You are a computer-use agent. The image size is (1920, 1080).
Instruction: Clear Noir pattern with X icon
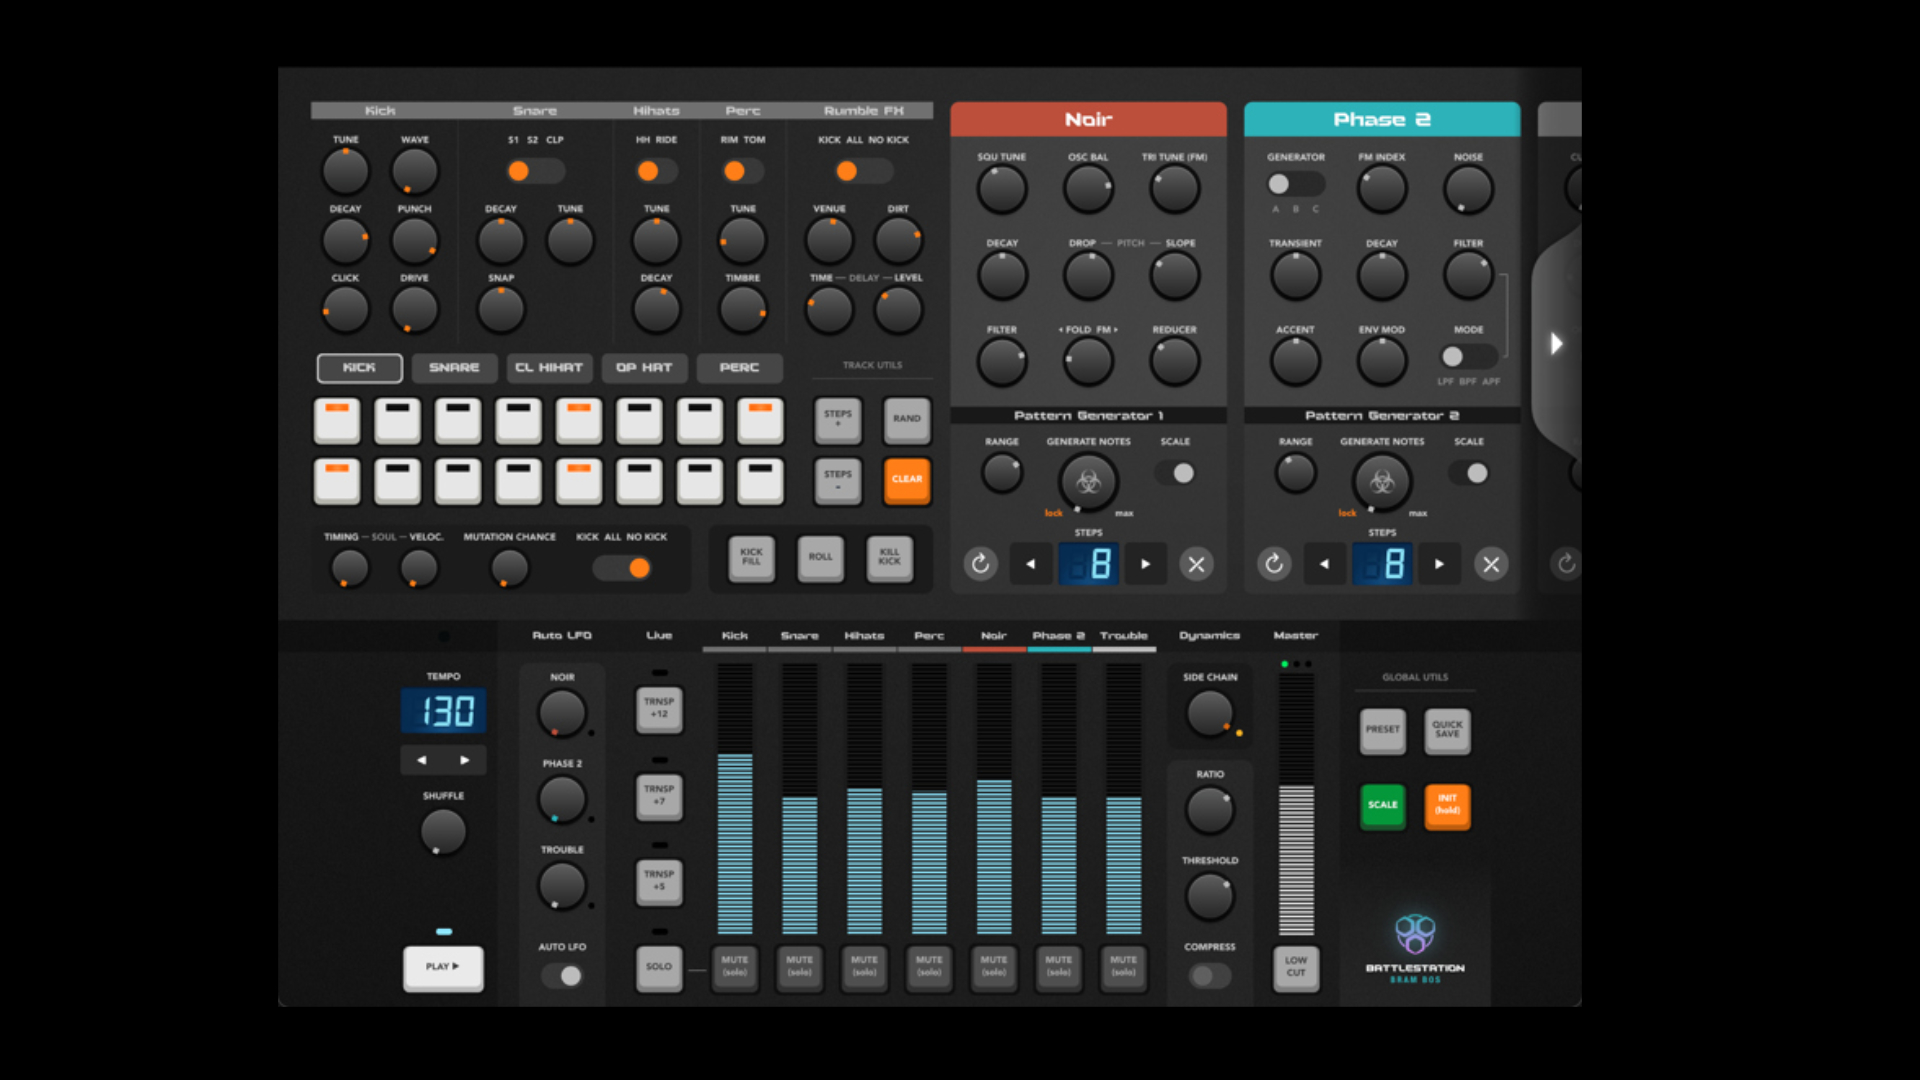click(1196, 564)
